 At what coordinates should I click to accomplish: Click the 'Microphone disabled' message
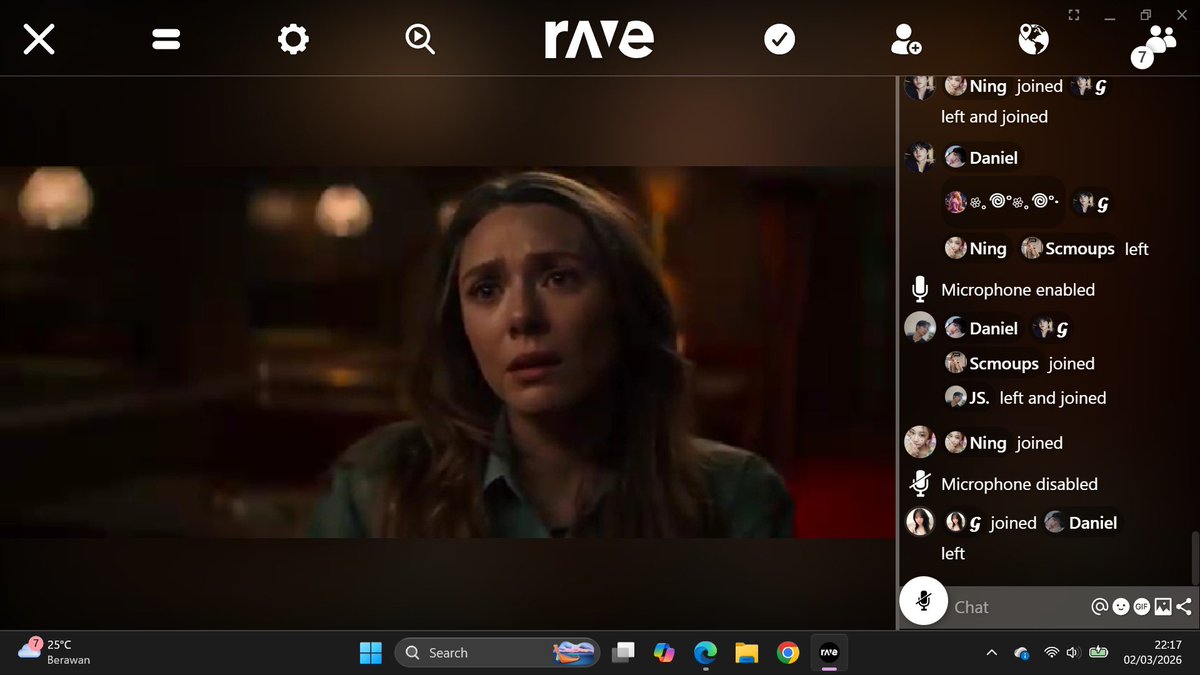tap(1019, 484)
